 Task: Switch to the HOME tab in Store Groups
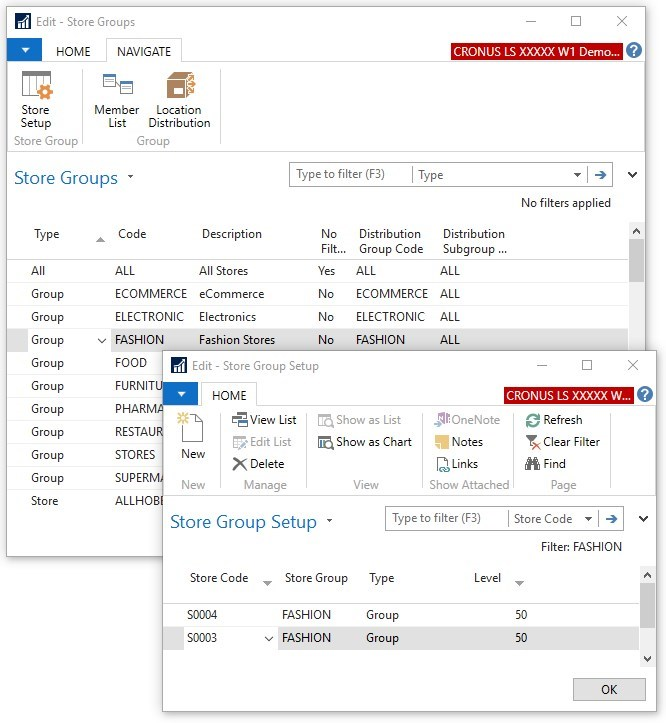pos(73,51)
